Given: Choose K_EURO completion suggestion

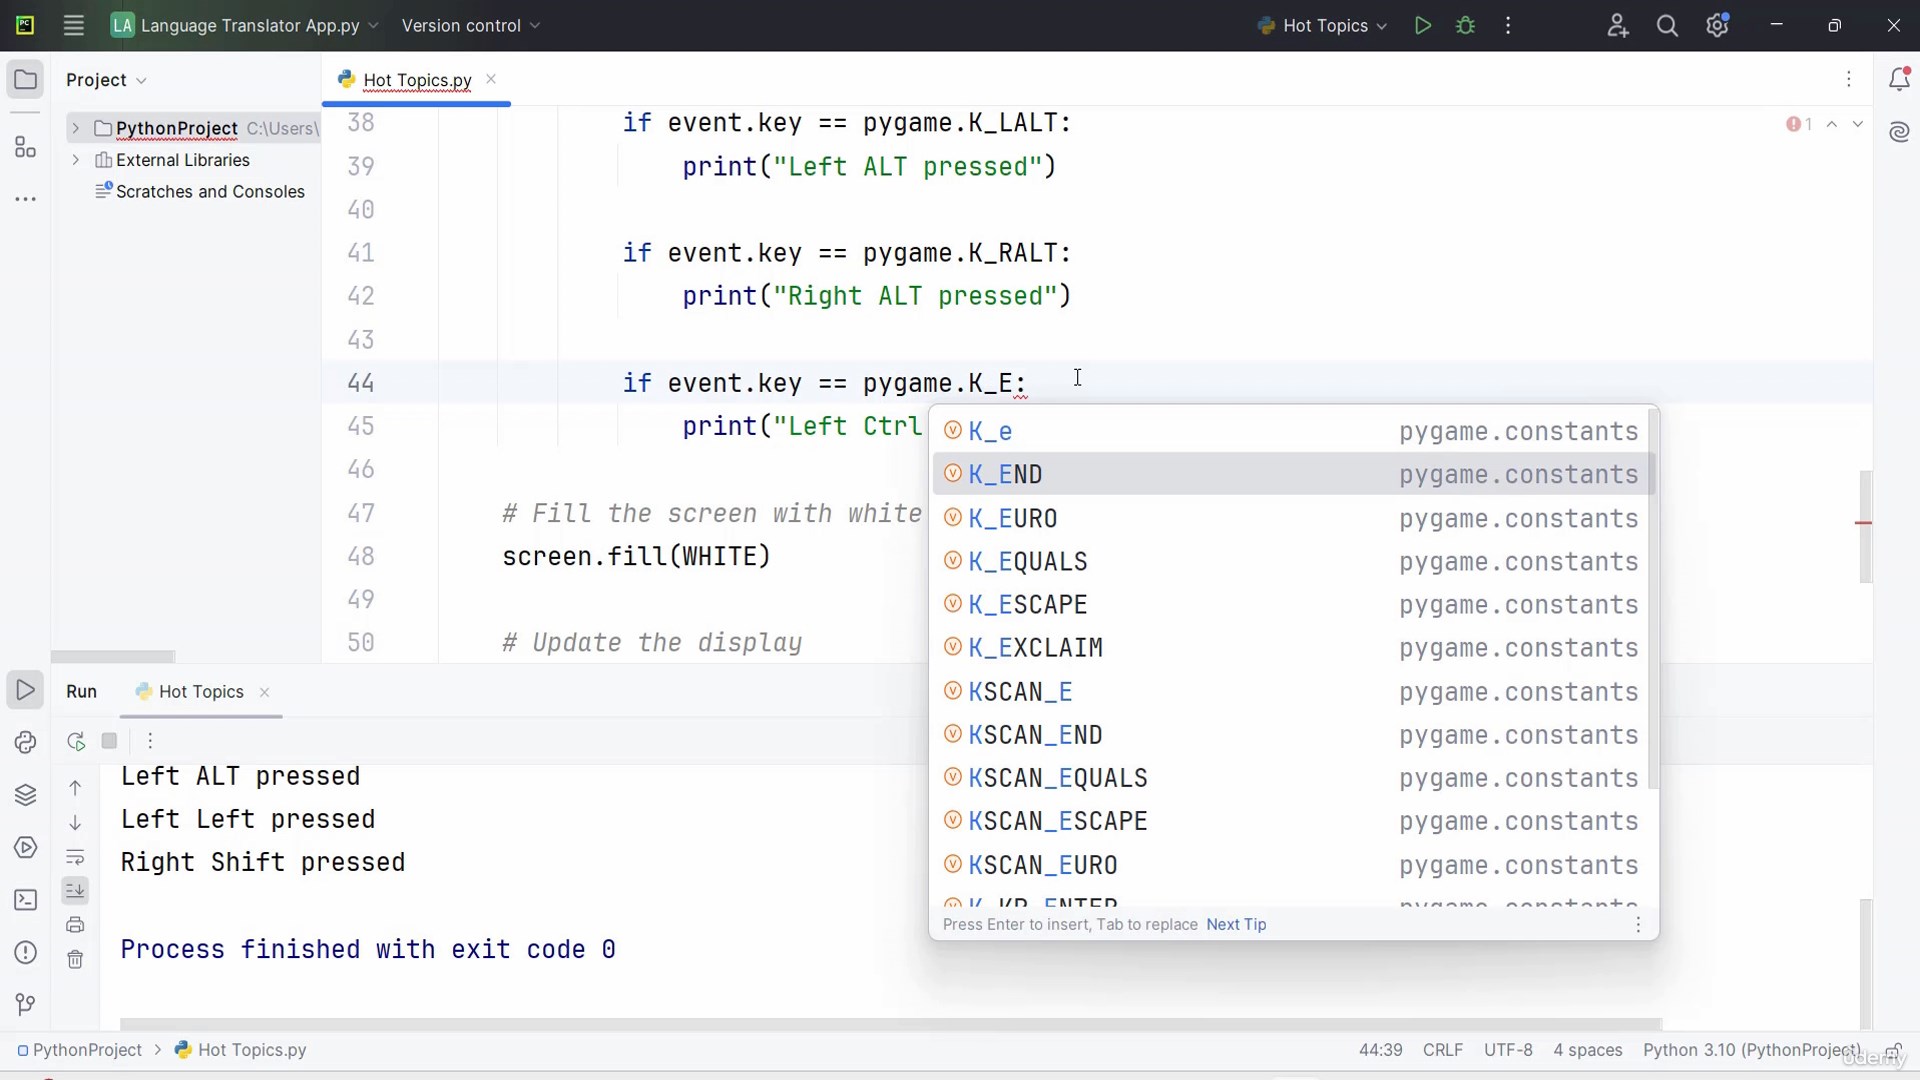Looking at the screenshot, I should (1292, 518).
